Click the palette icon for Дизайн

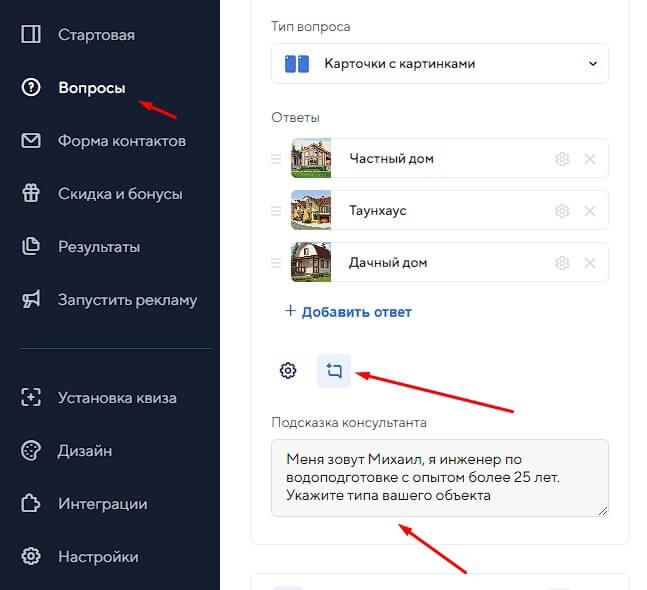[31, 451]
